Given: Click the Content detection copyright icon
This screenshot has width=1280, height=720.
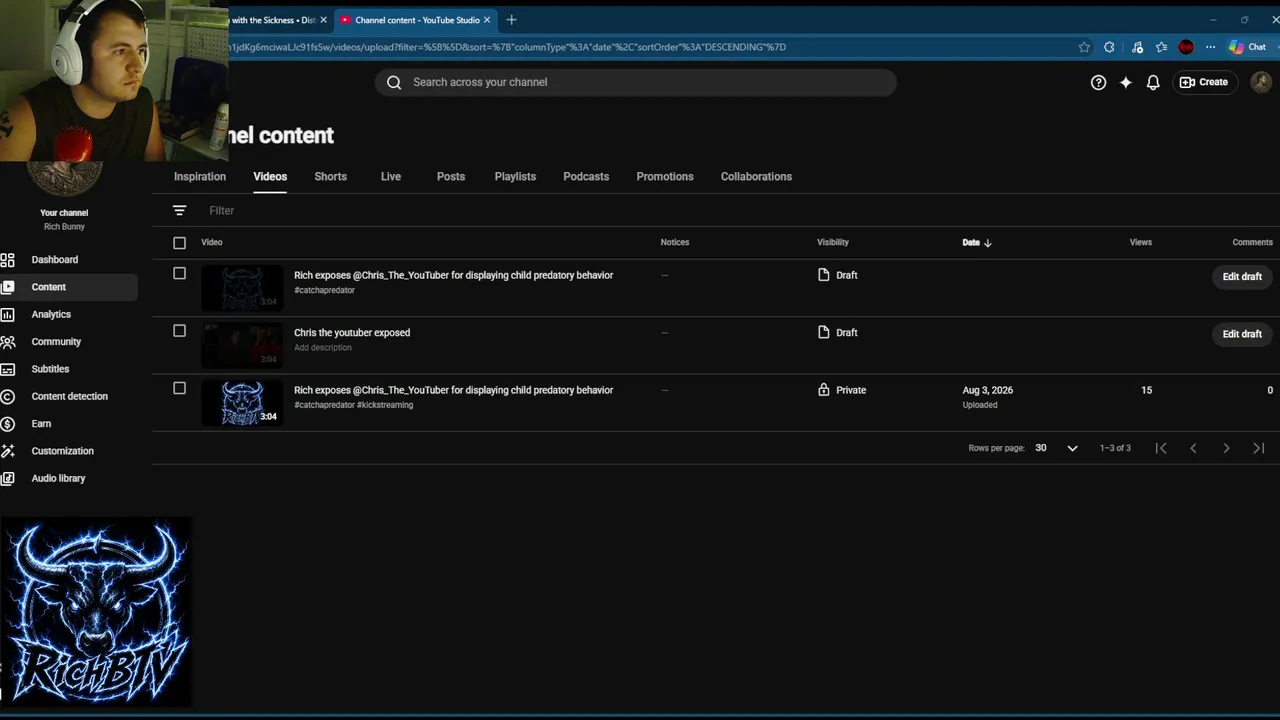Looking at the screenshot, I should click(7, 396).
